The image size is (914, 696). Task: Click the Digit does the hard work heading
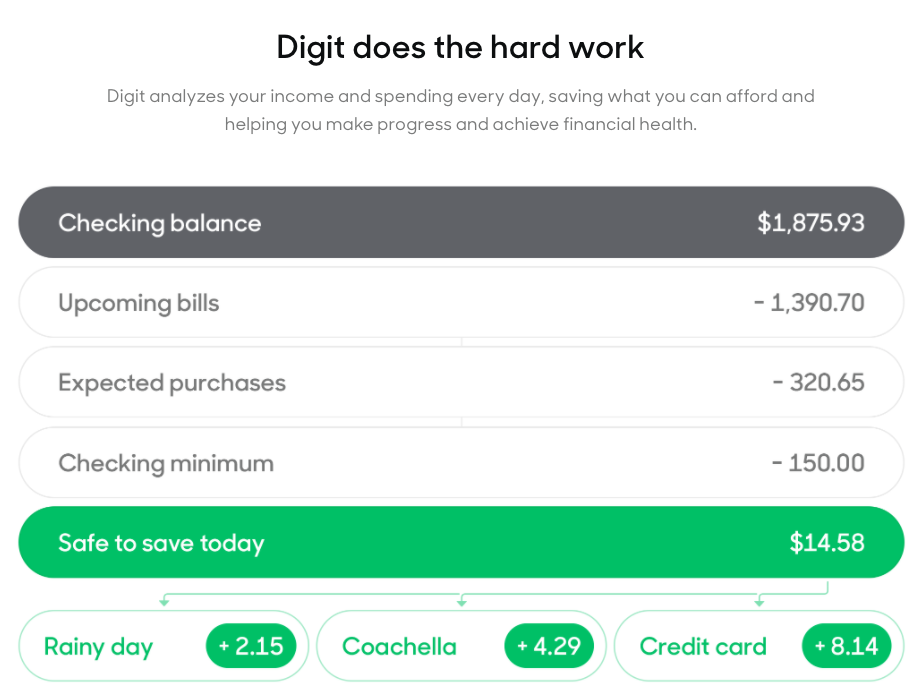point(460,47)
